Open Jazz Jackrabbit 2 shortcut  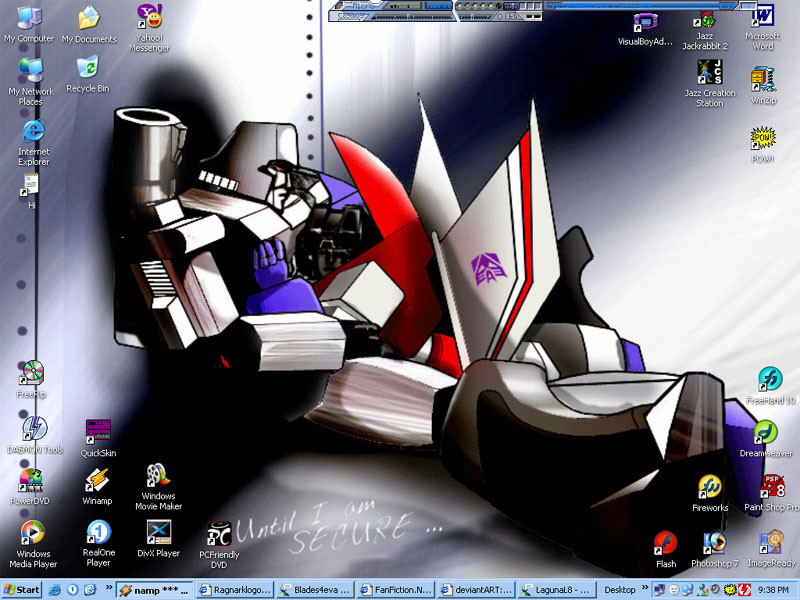(x=706, y=31)
